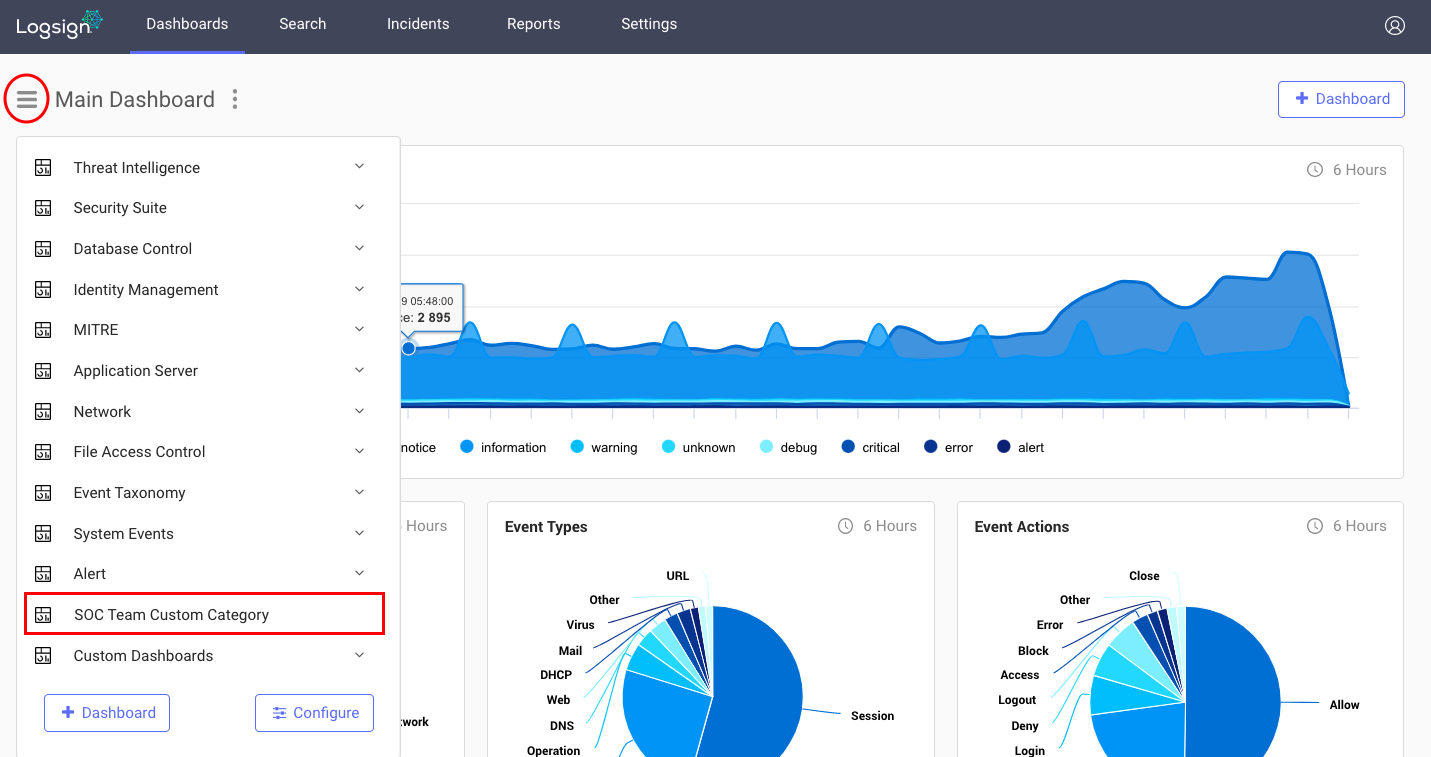Click the Database Control dashboard icon
The image size is (1431, 757).
pos(43,248)
